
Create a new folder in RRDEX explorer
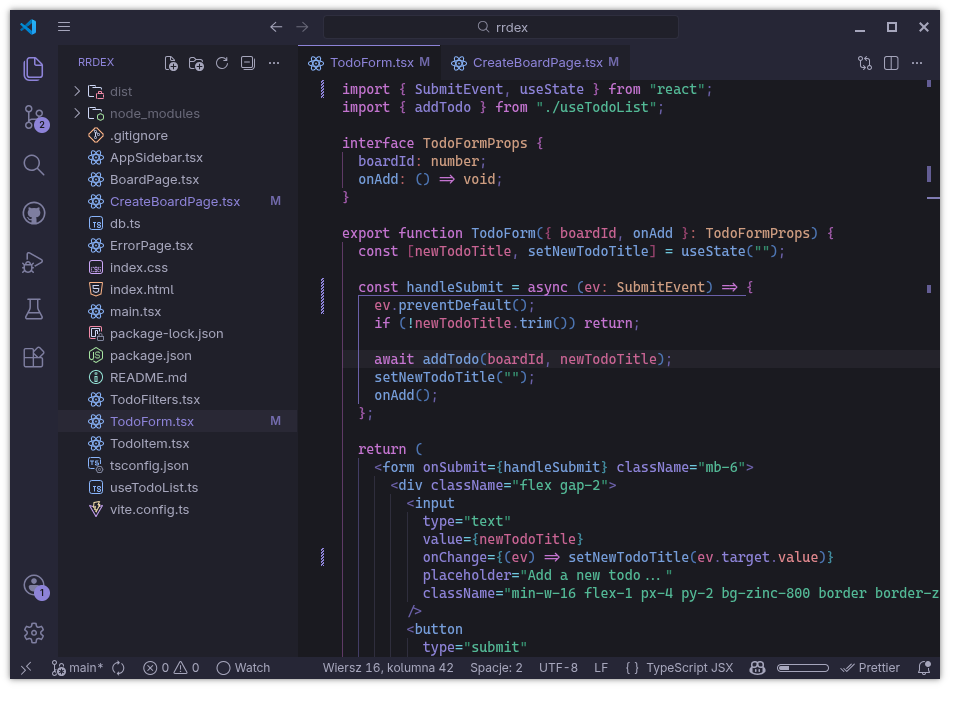pos(196,63)
